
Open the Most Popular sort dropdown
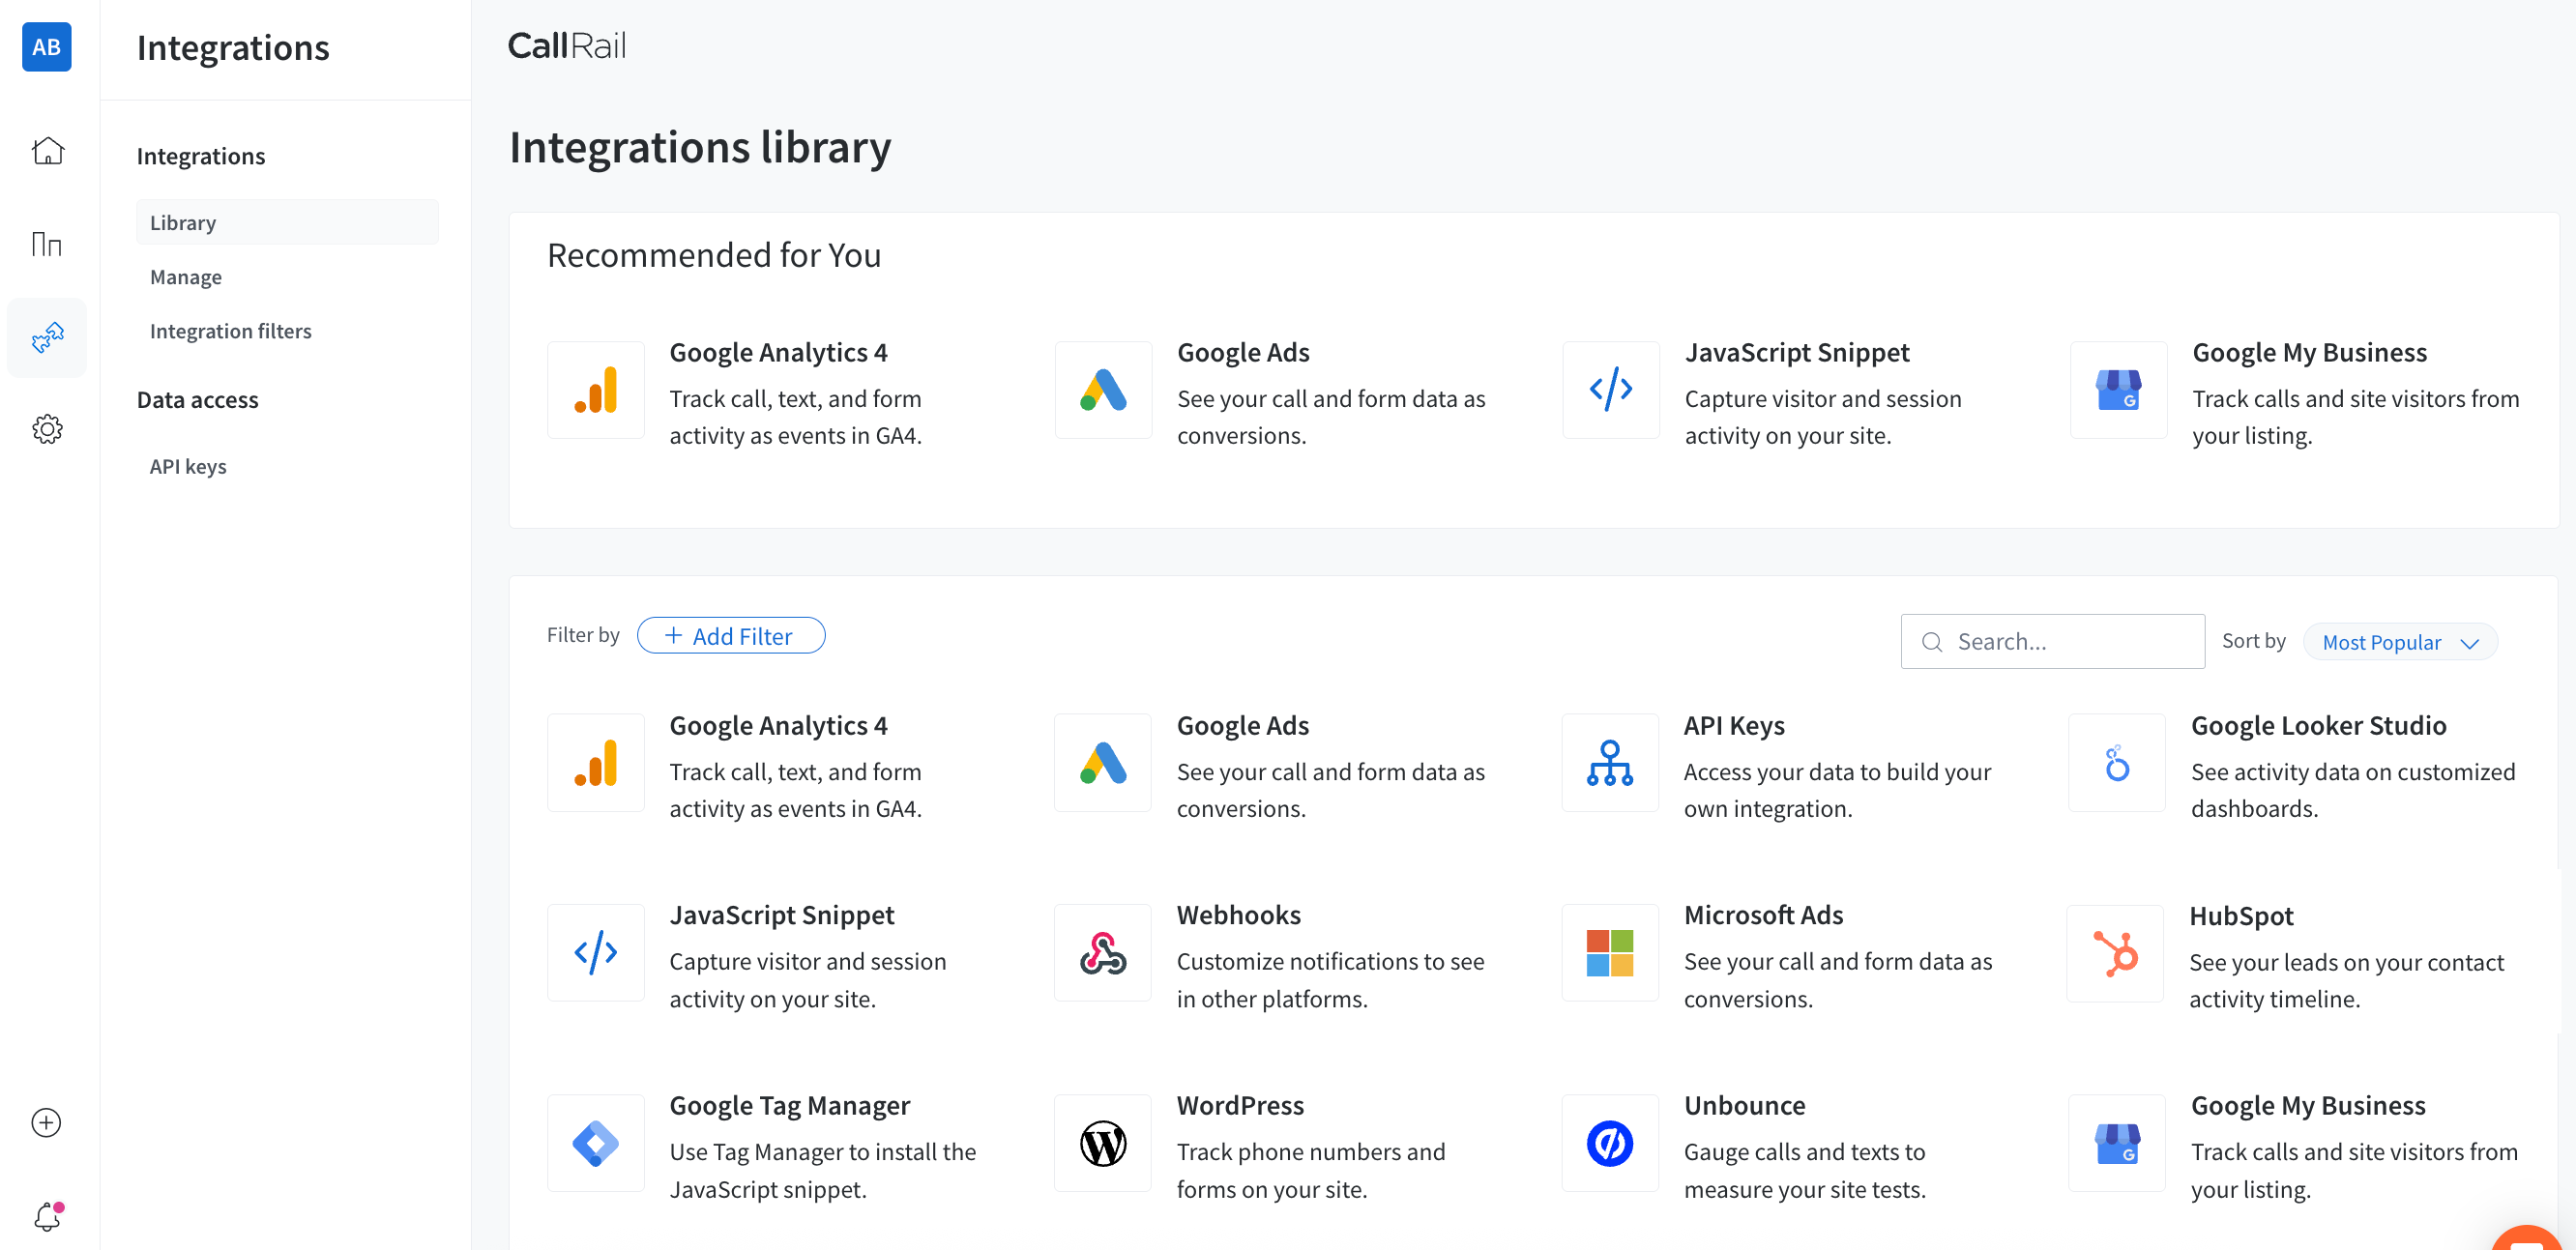click(x=2399, y=642)
